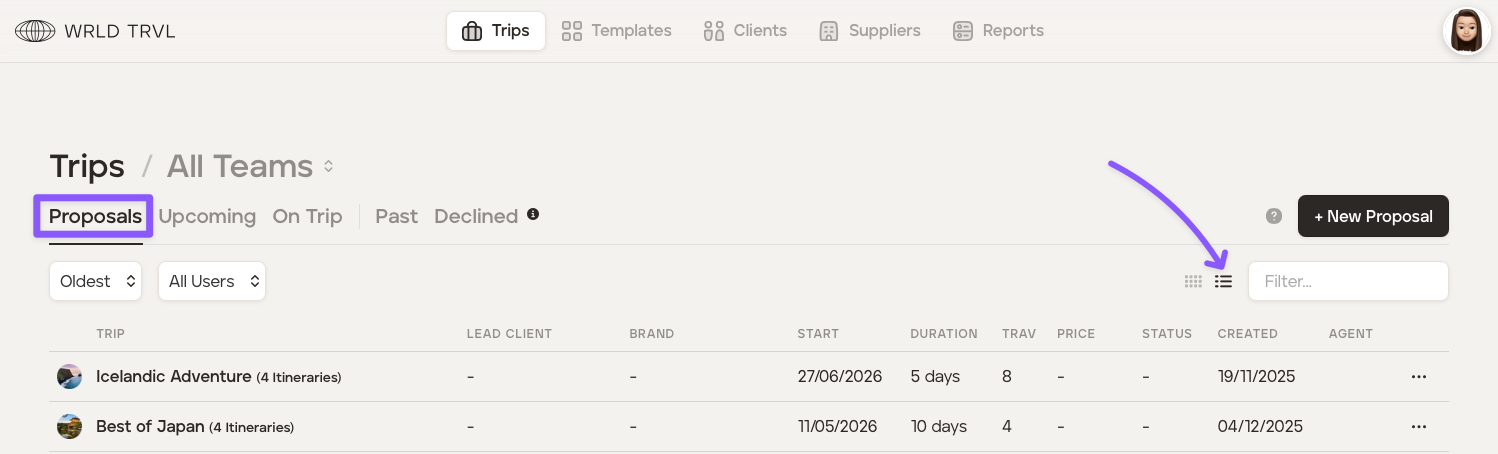This screenshot has width=1498, height=454.
Task: Navigate to the Suppliers section
Action: (x=869, y=31)
